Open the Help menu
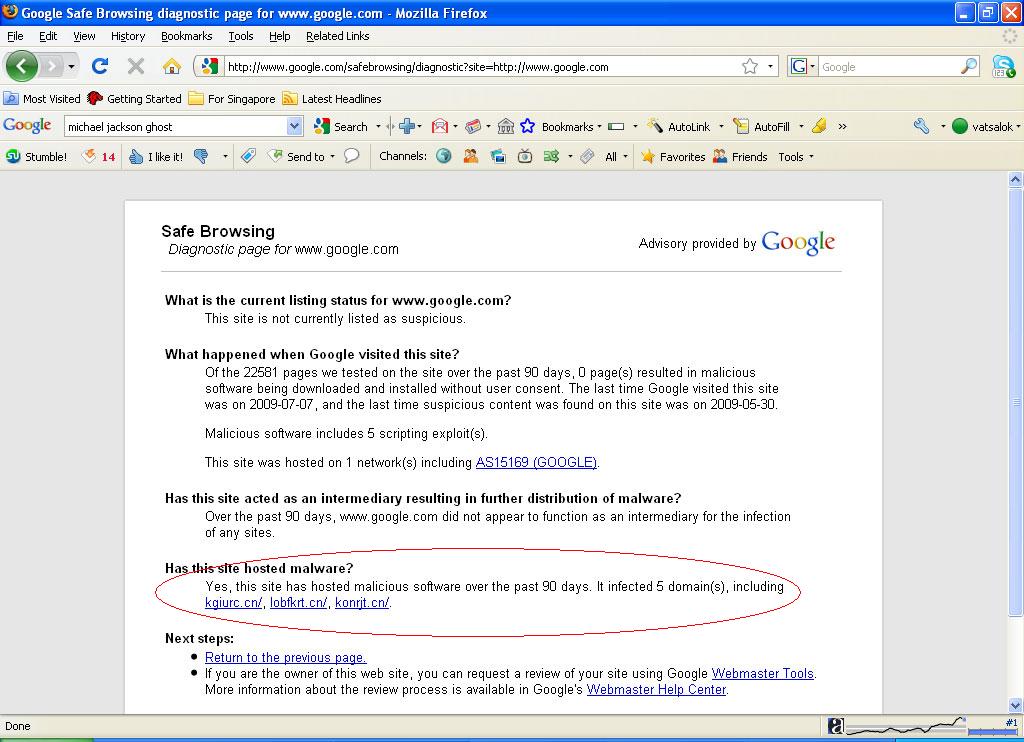 pos(280,36)
